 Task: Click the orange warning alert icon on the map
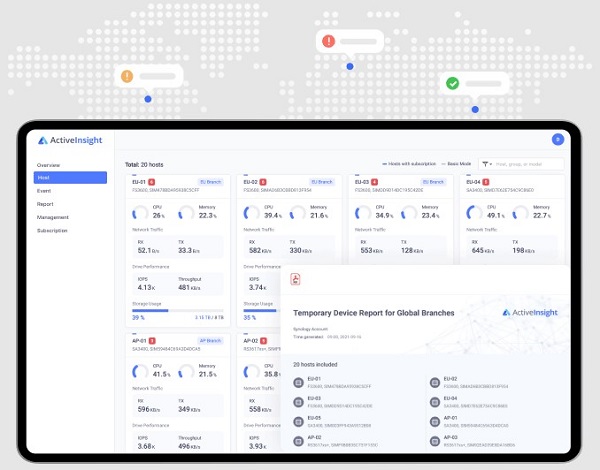[127, 75]
